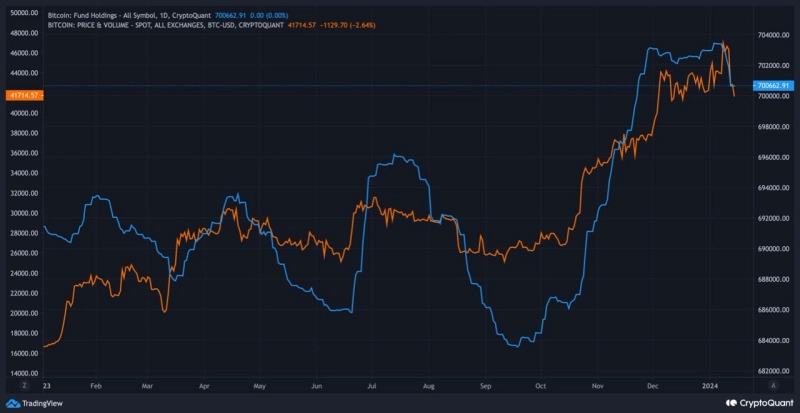Screen dimensions: 800x413
Task: Click the 14000.00 tick on left price axis
Action: pos(23,373)
